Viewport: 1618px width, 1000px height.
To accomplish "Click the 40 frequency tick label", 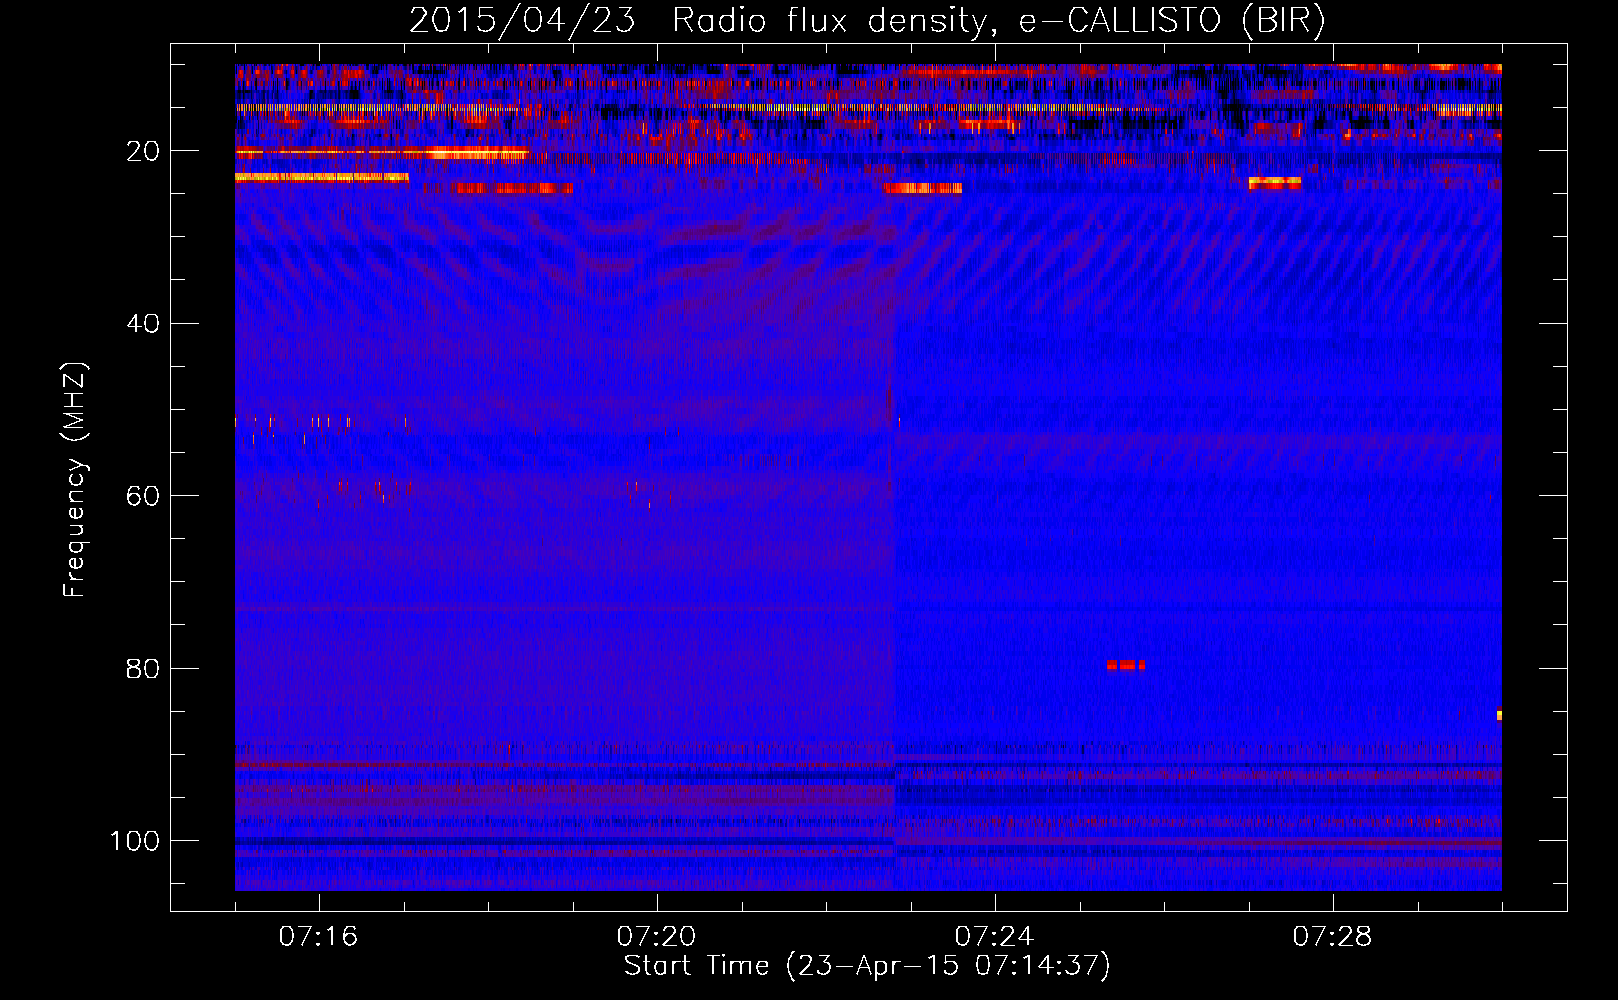I will [143, 324].
